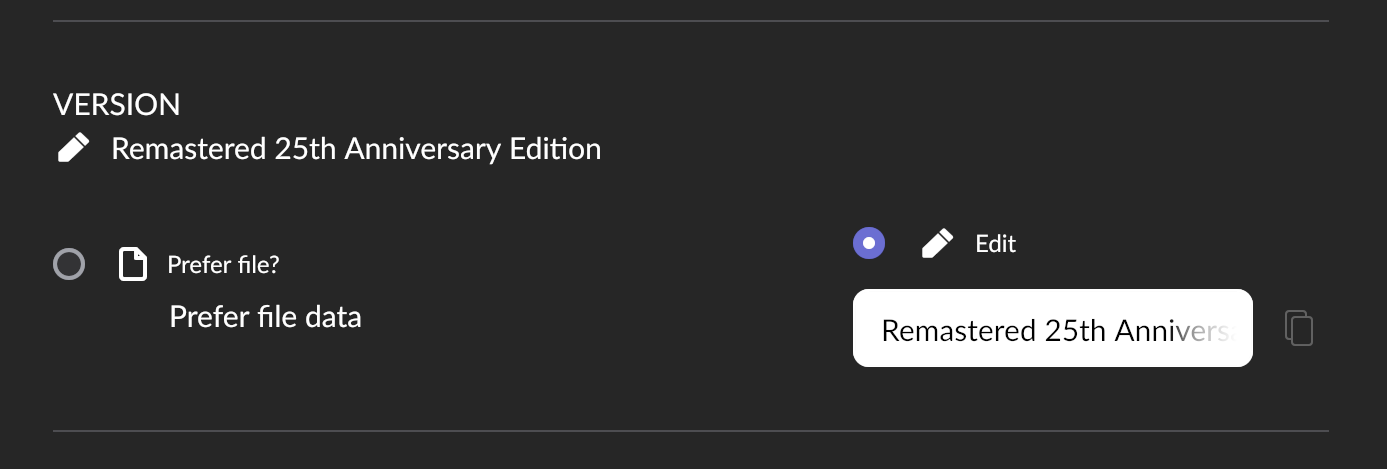Screen dimensions: 1387x469
Task: Copy the version value using the copy icon
Action: 1298,329
